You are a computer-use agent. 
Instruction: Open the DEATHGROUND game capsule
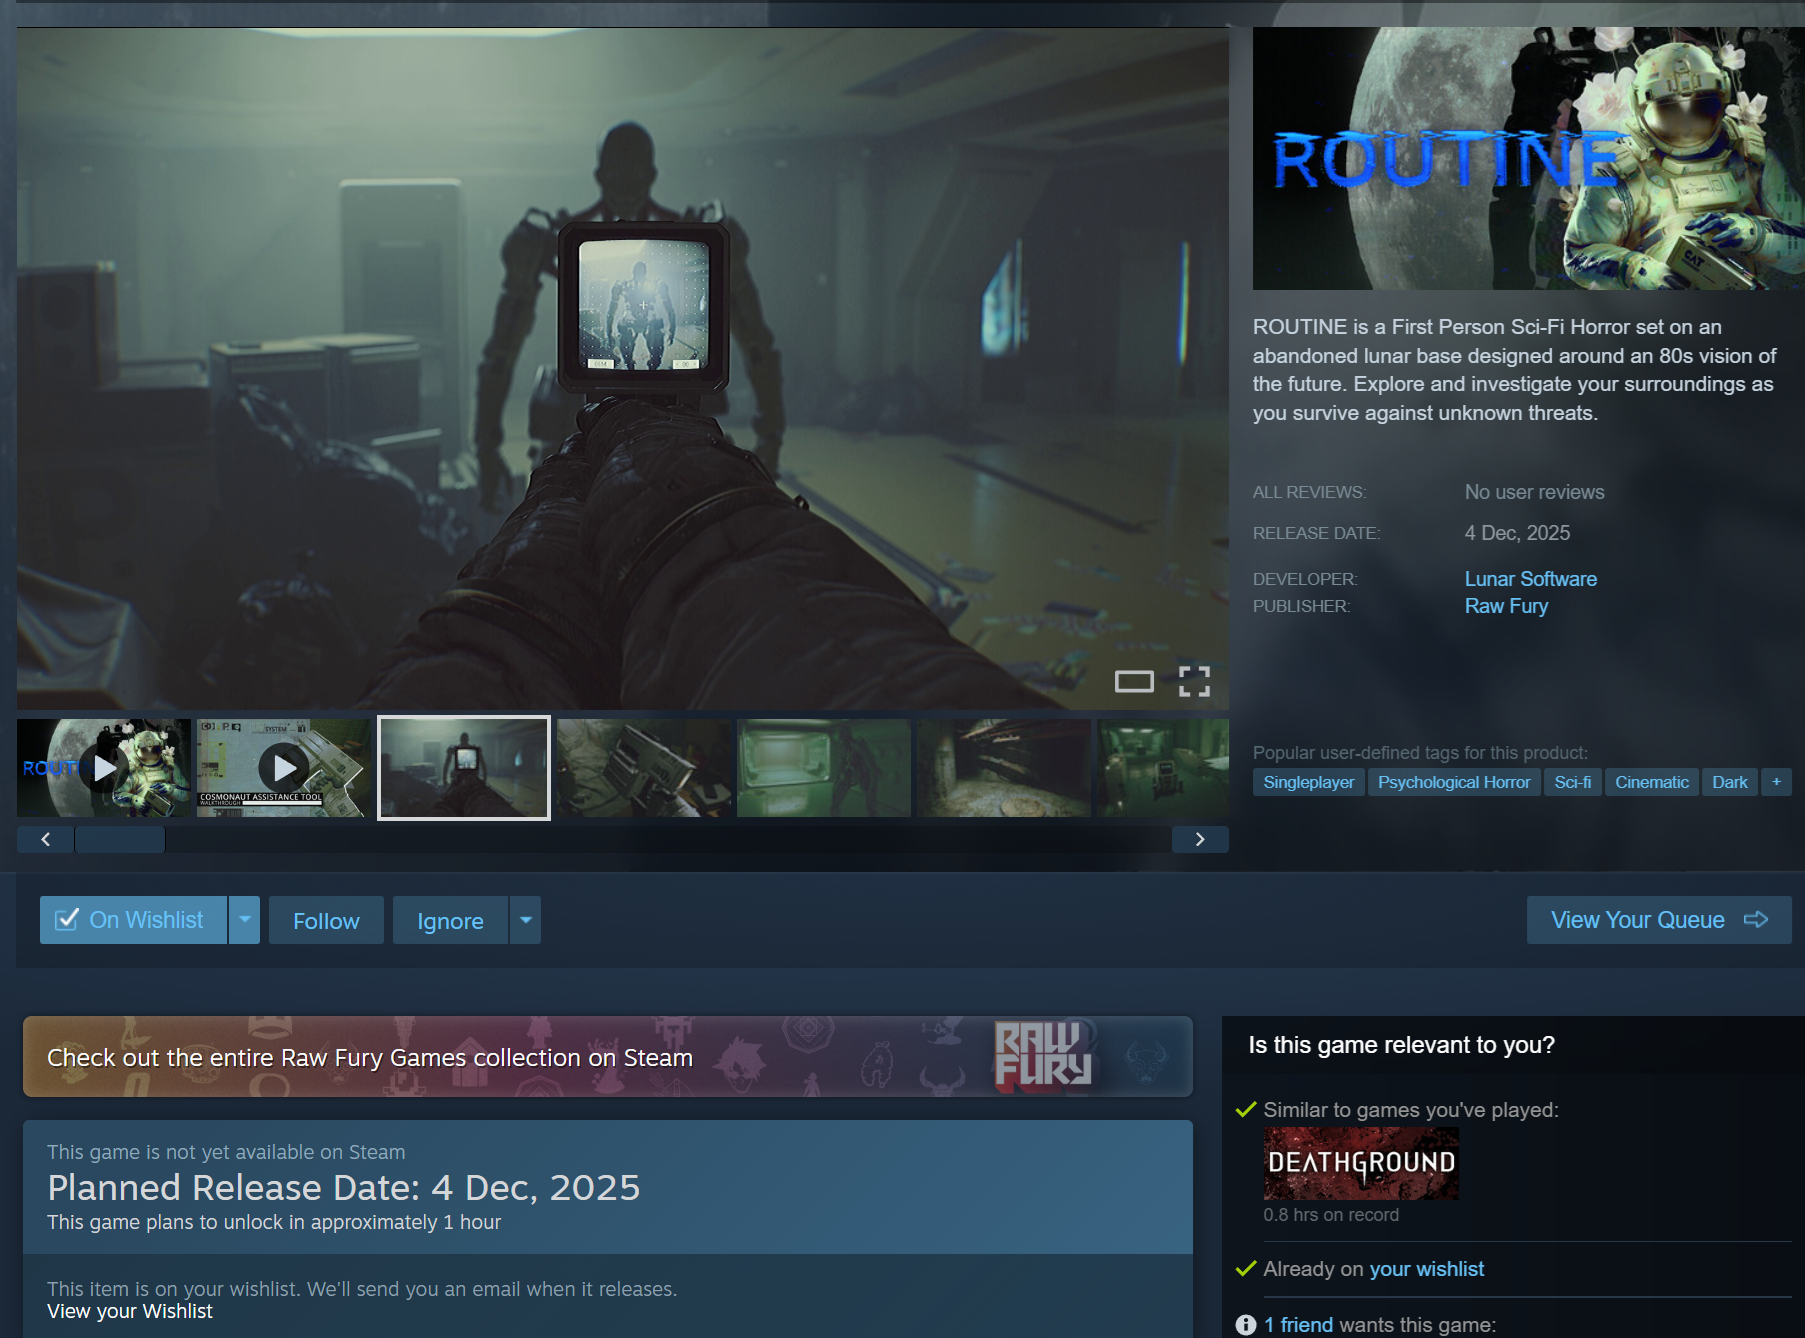1361,1163
